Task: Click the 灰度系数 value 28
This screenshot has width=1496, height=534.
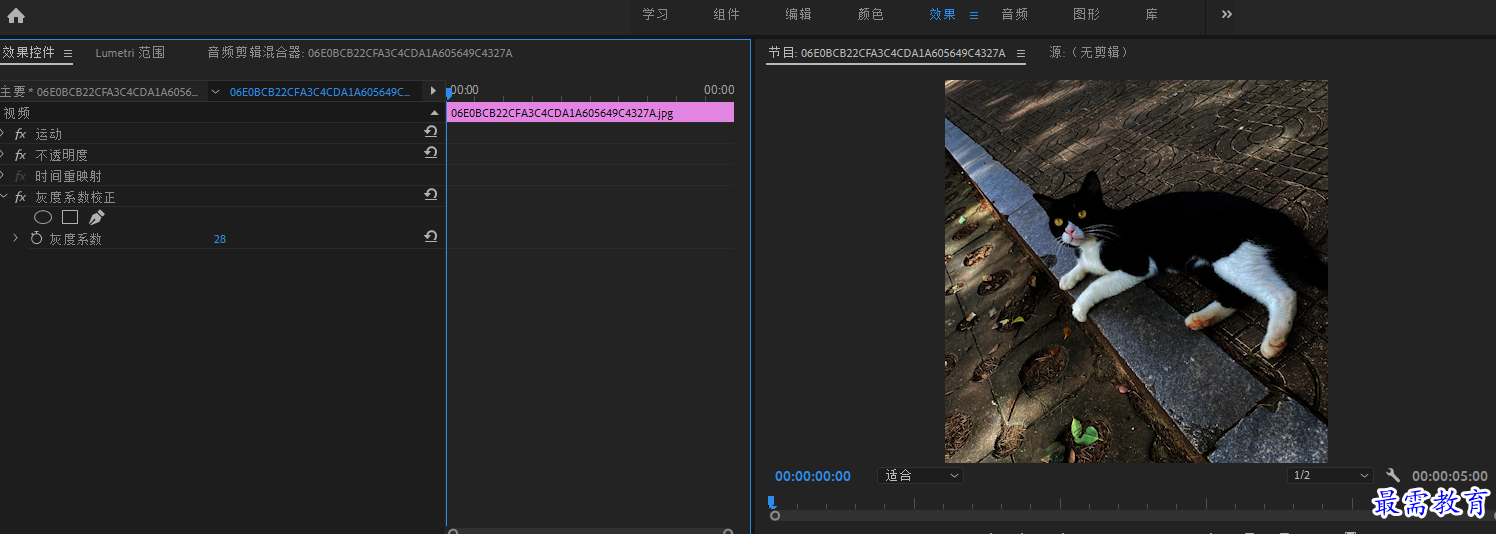Action: click(x=220, y=239)
